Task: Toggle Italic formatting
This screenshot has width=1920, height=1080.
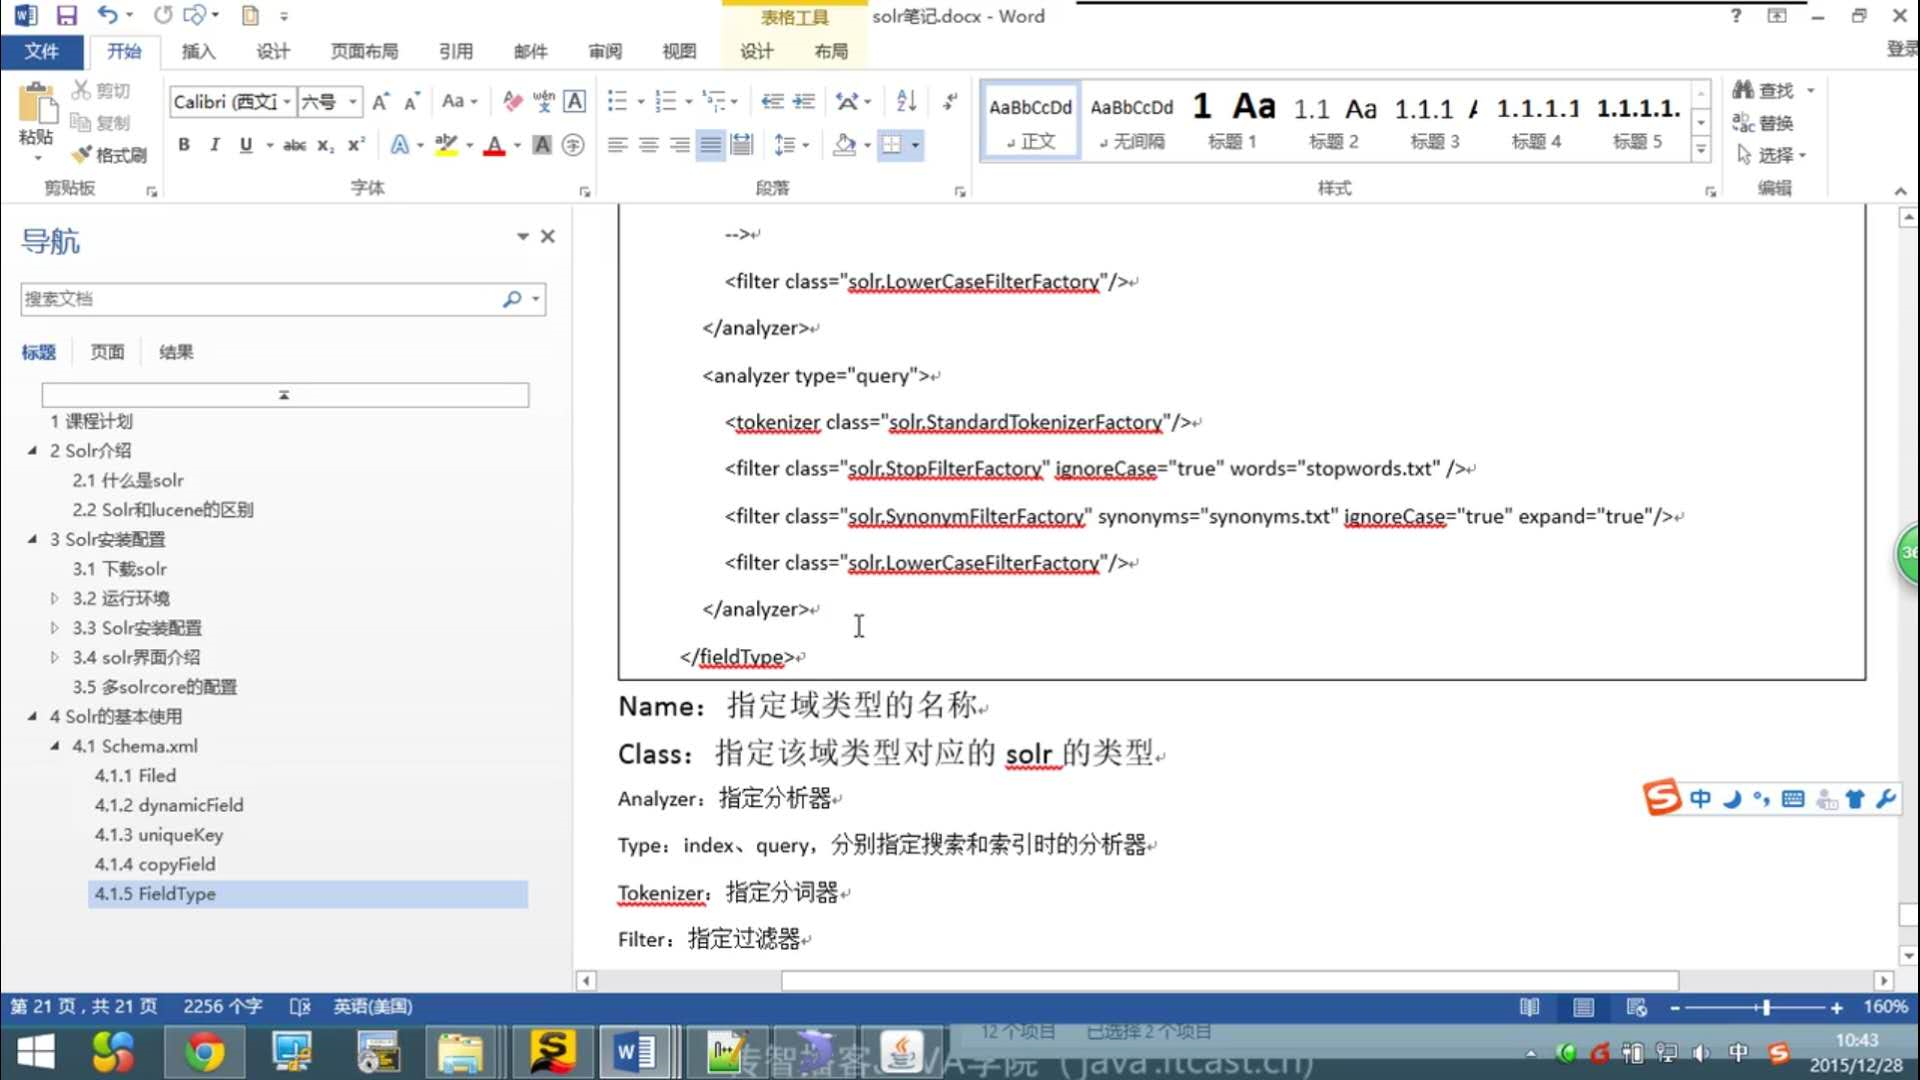Action: coord(214,145)
